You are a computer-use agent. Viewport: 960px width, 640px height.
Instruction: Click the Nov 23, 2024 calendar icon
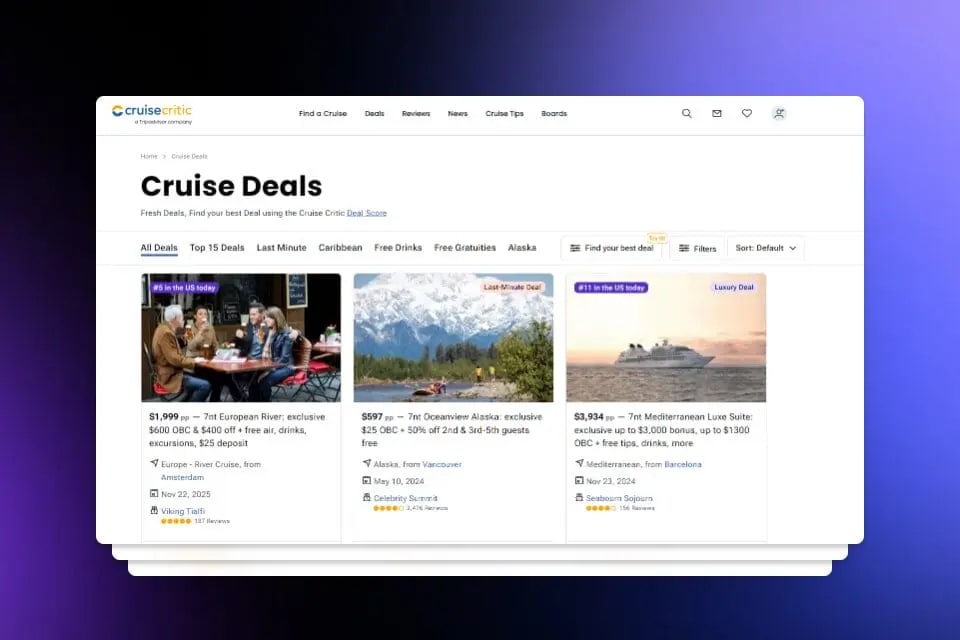click(x=579, y=480)
